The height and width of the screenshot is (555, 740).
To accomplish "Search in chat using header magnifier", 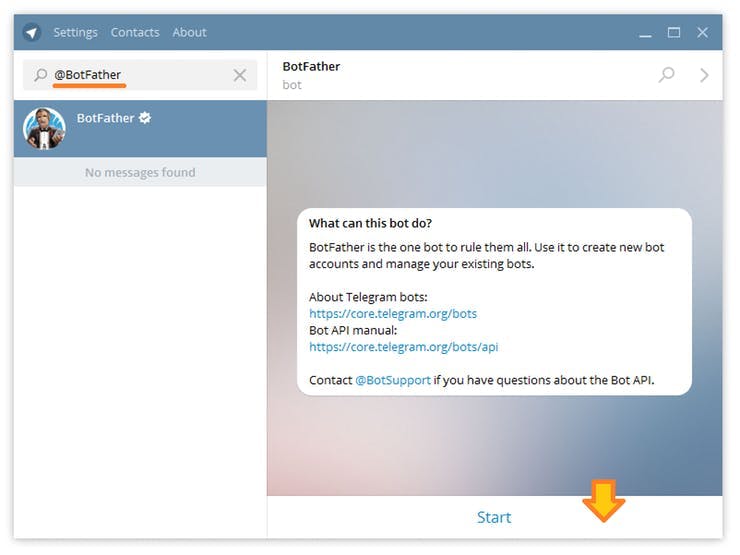I will 666,75.
